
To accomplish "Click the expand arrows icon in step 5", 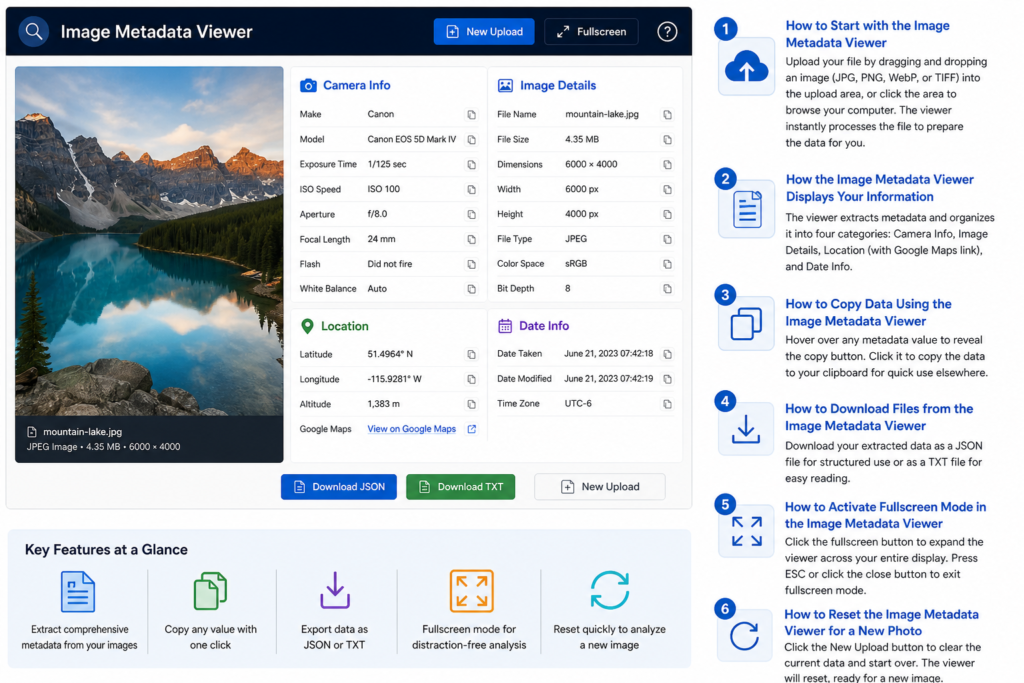I will [746, 531].
